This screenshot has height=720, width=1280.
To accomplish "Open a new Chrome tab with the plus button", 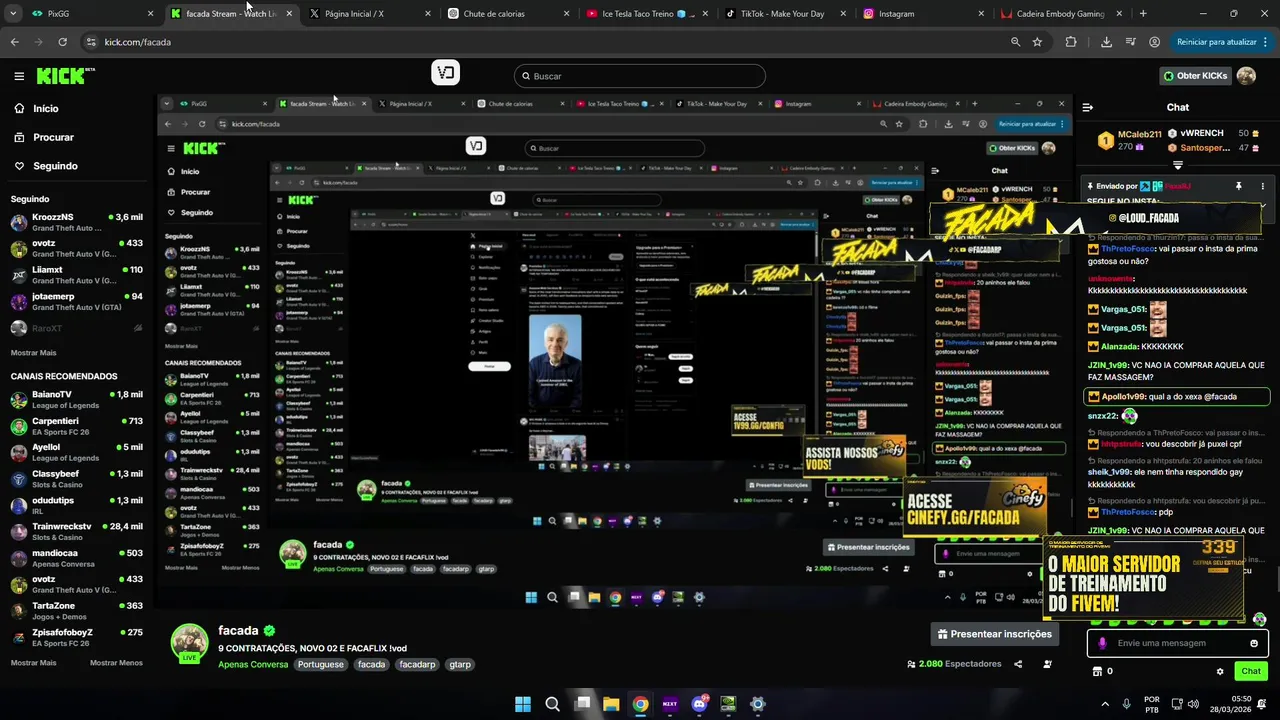I will click(x=1143, y=14).
